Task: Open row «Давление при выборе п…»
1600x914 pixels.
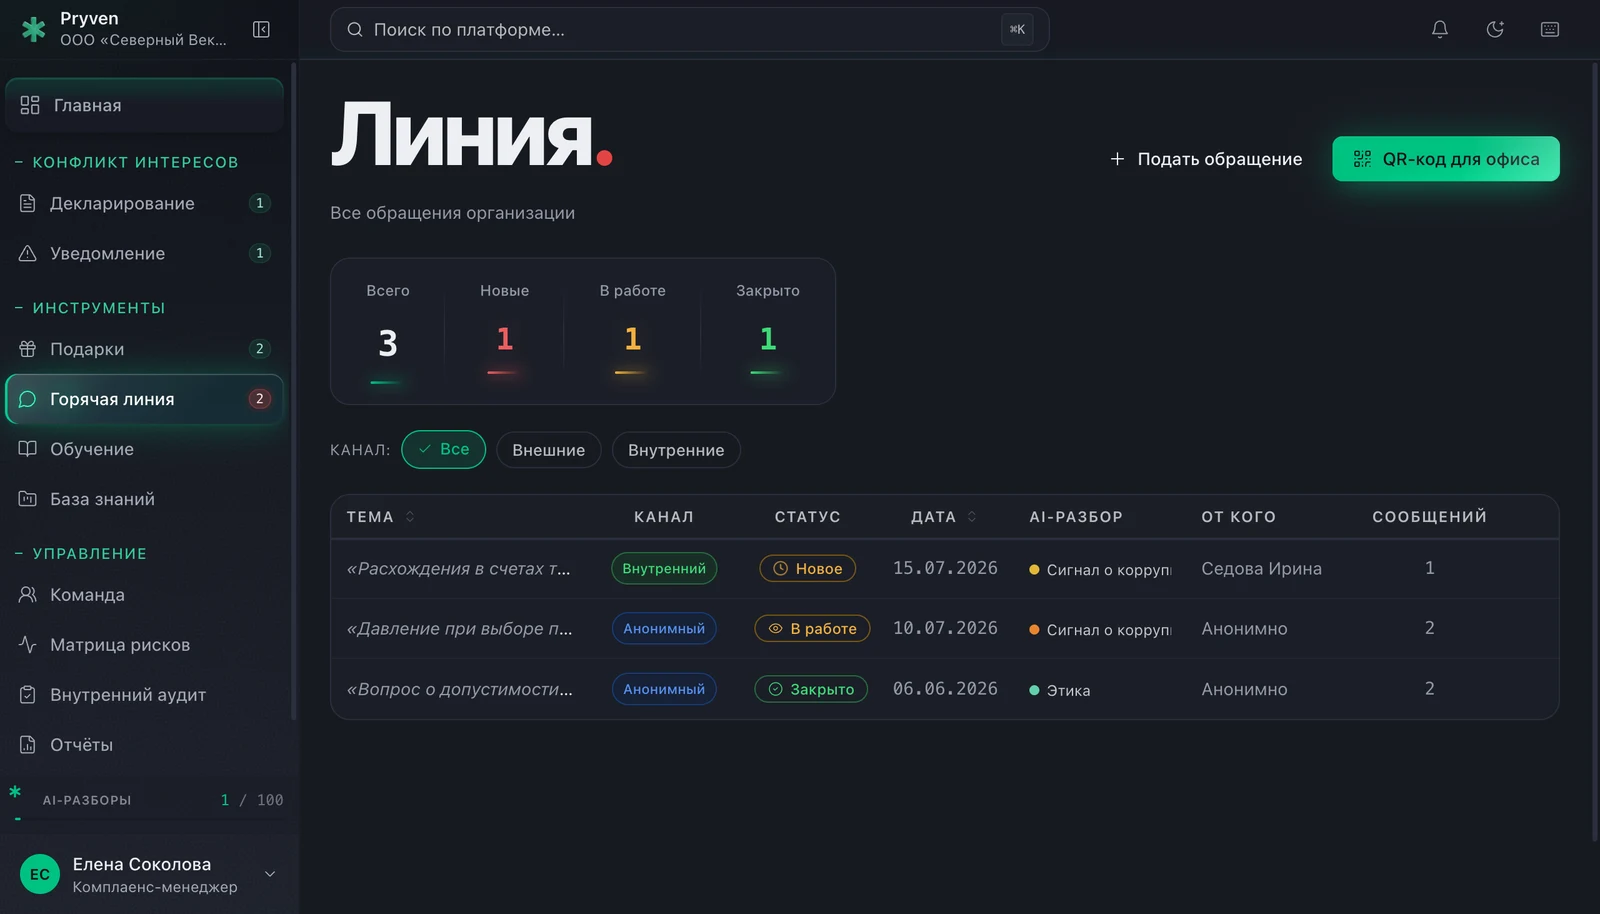Action: pyautogui.click(x=945, y=629)
